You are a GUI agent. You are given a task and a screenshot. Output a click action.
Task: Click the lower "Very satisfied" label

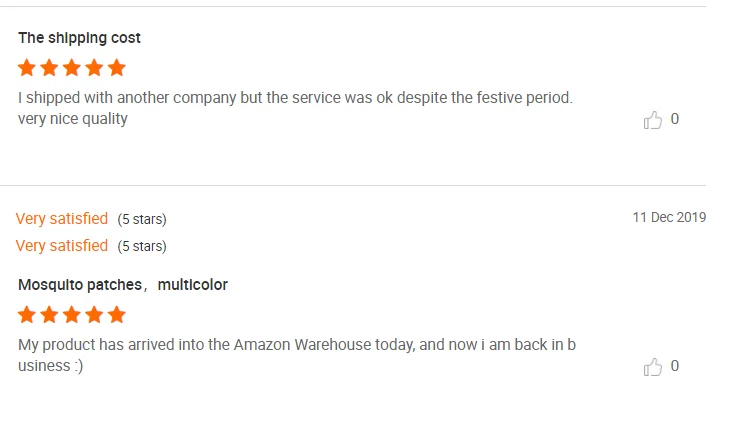[62, 246]
